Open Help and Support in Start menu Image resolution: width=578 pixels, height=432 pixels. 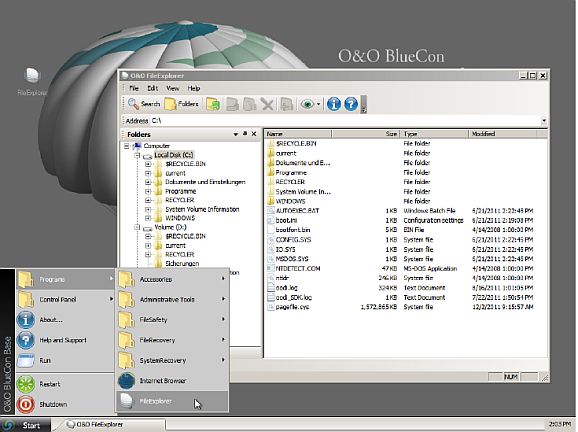pos(66,340)
